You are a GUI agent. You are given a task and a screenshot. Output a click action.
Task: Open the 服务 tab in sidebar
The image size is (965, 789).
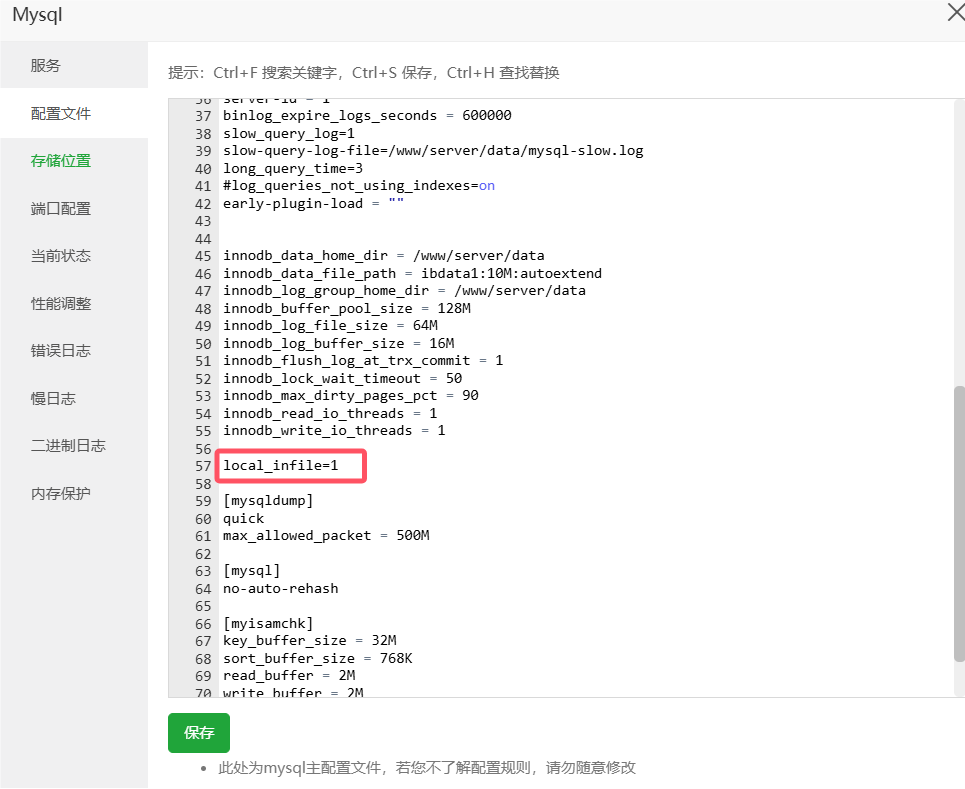pos(46,66)
